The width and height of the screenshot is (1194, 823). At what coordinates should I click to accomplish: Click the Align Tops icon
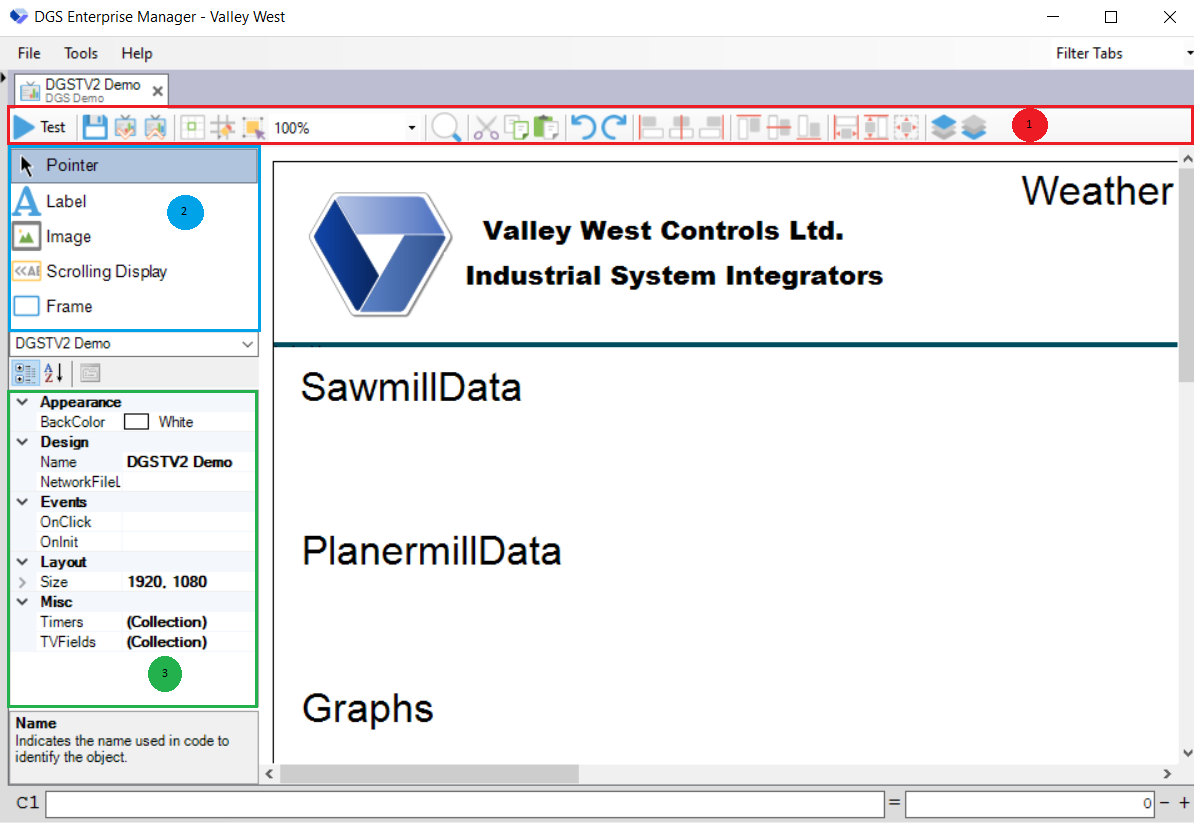pos(748,127)
